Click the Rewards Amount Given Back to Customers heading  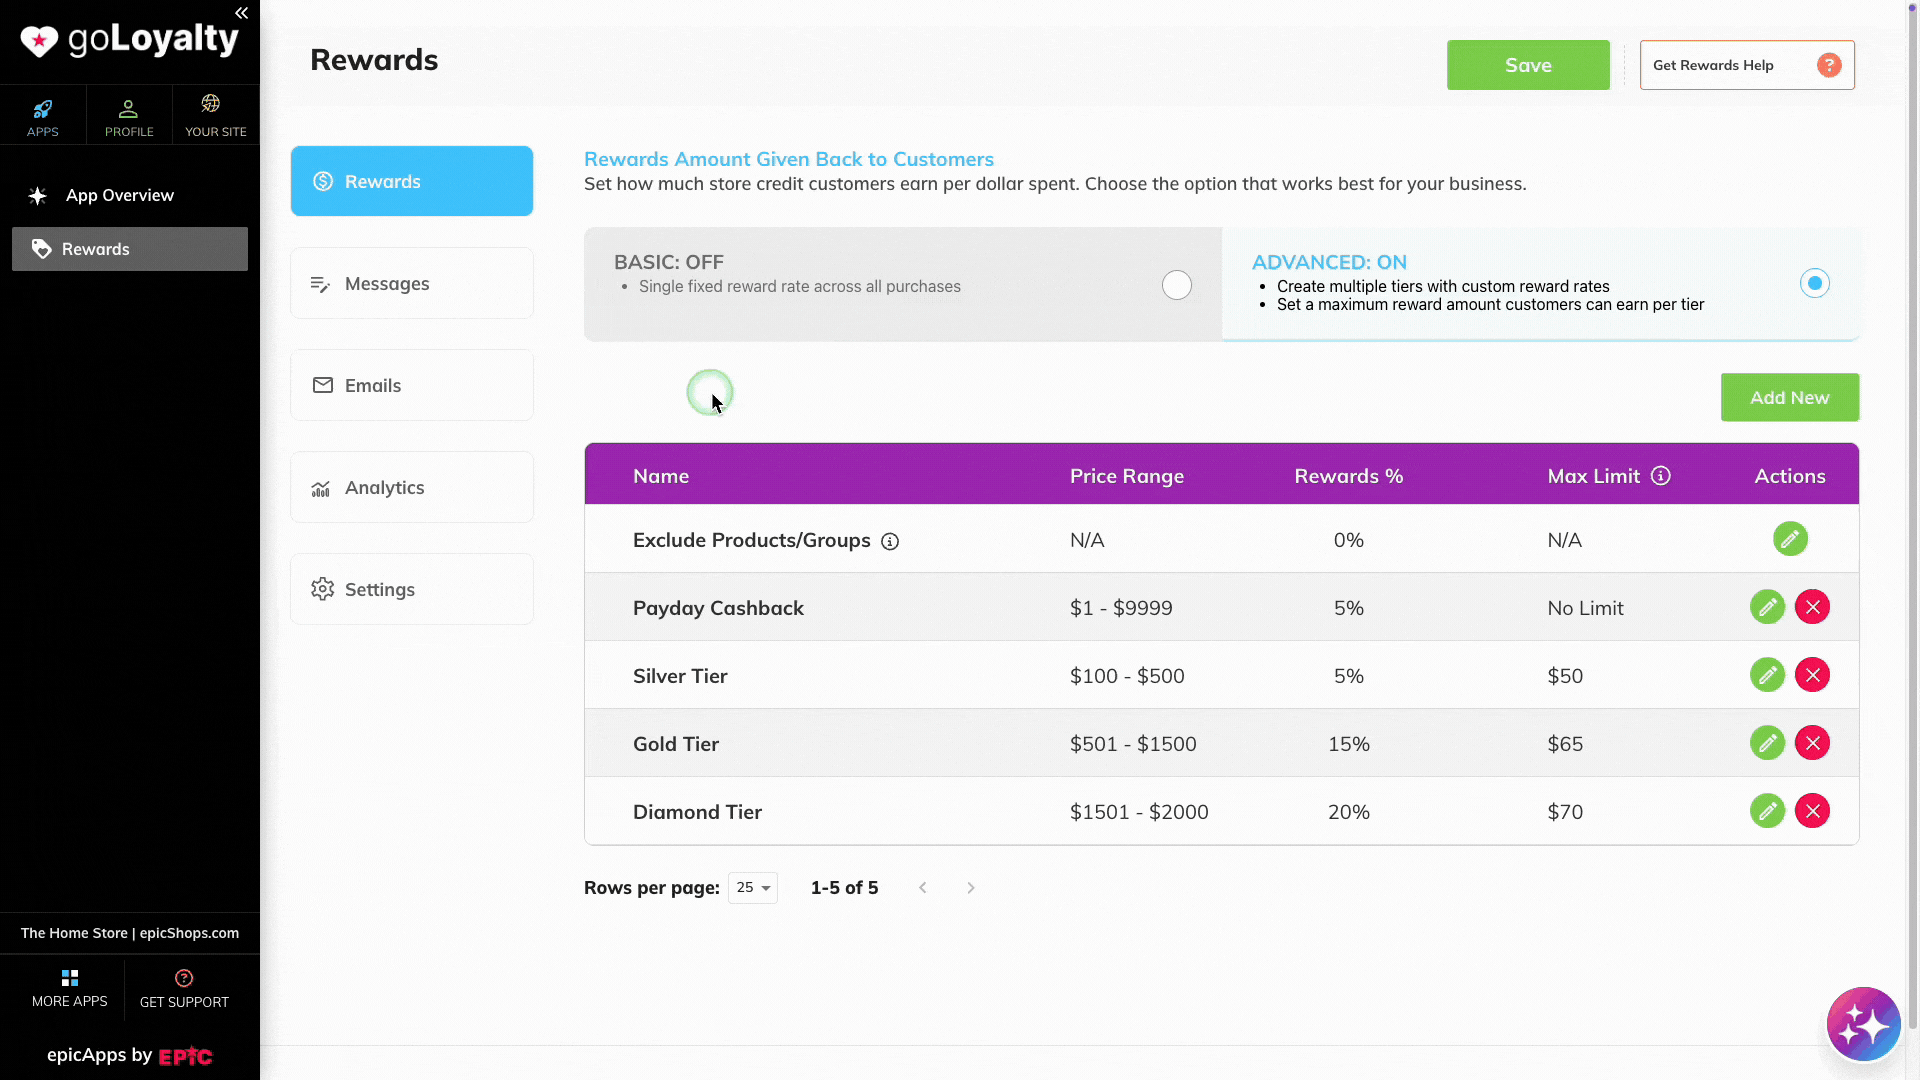(x=789, y=159)
